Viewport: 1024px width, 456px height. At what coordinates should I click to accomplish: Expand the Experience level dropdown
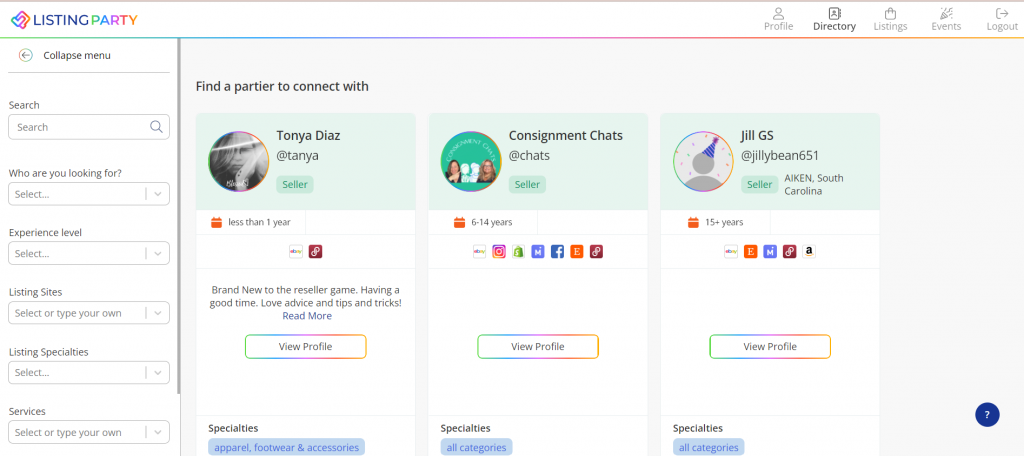89,253
